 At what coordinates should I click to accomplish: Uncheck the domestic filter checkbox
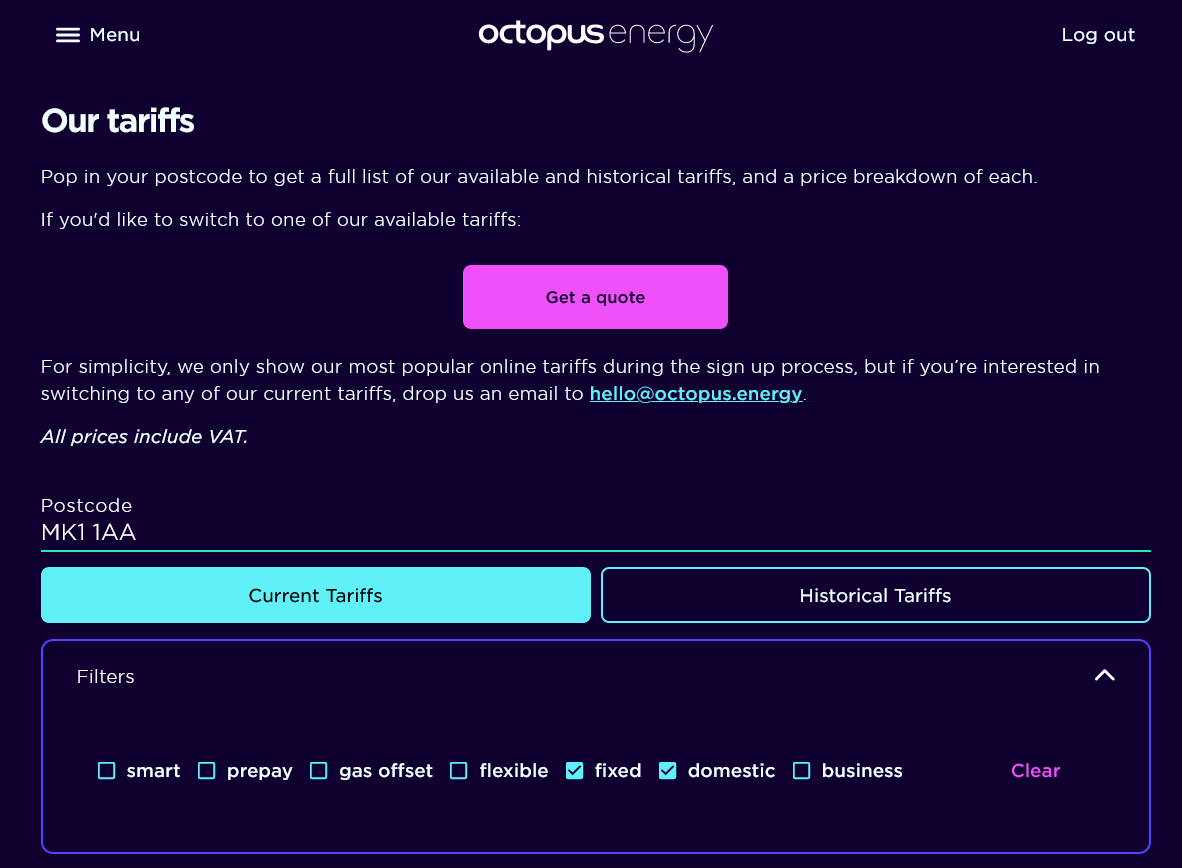click(667, 771)
